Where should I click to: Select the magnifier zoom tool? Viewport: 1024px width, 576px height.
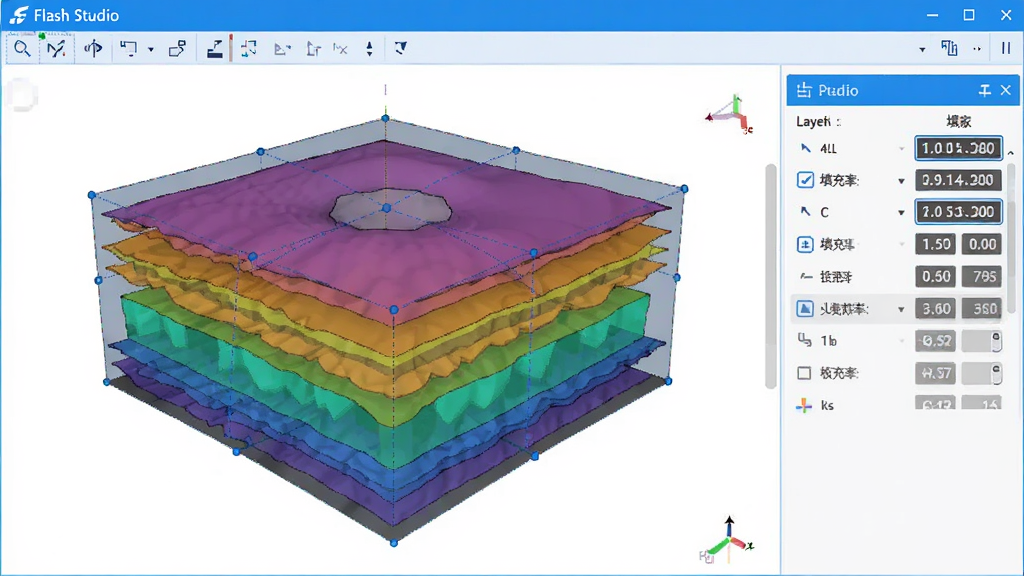(x=22, y=48)
